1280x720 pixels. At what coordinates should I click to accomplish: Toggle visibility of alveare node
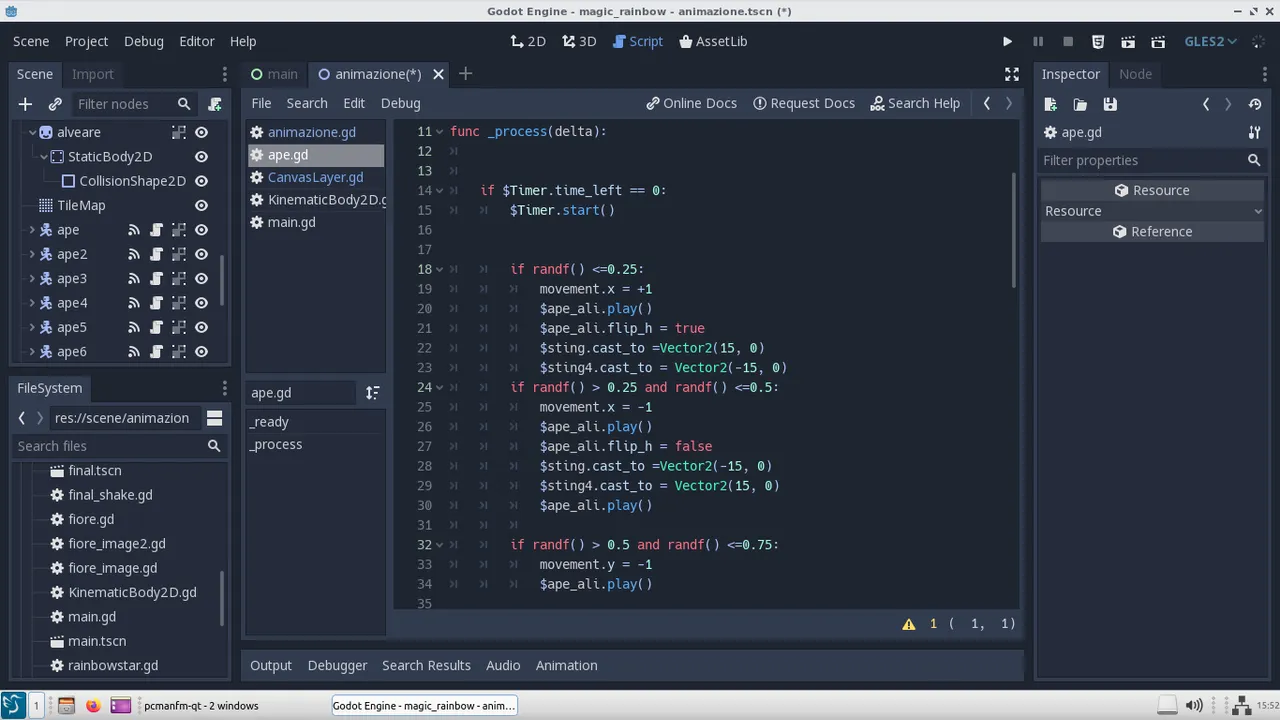pyautogui.click(x=201, y=132)
